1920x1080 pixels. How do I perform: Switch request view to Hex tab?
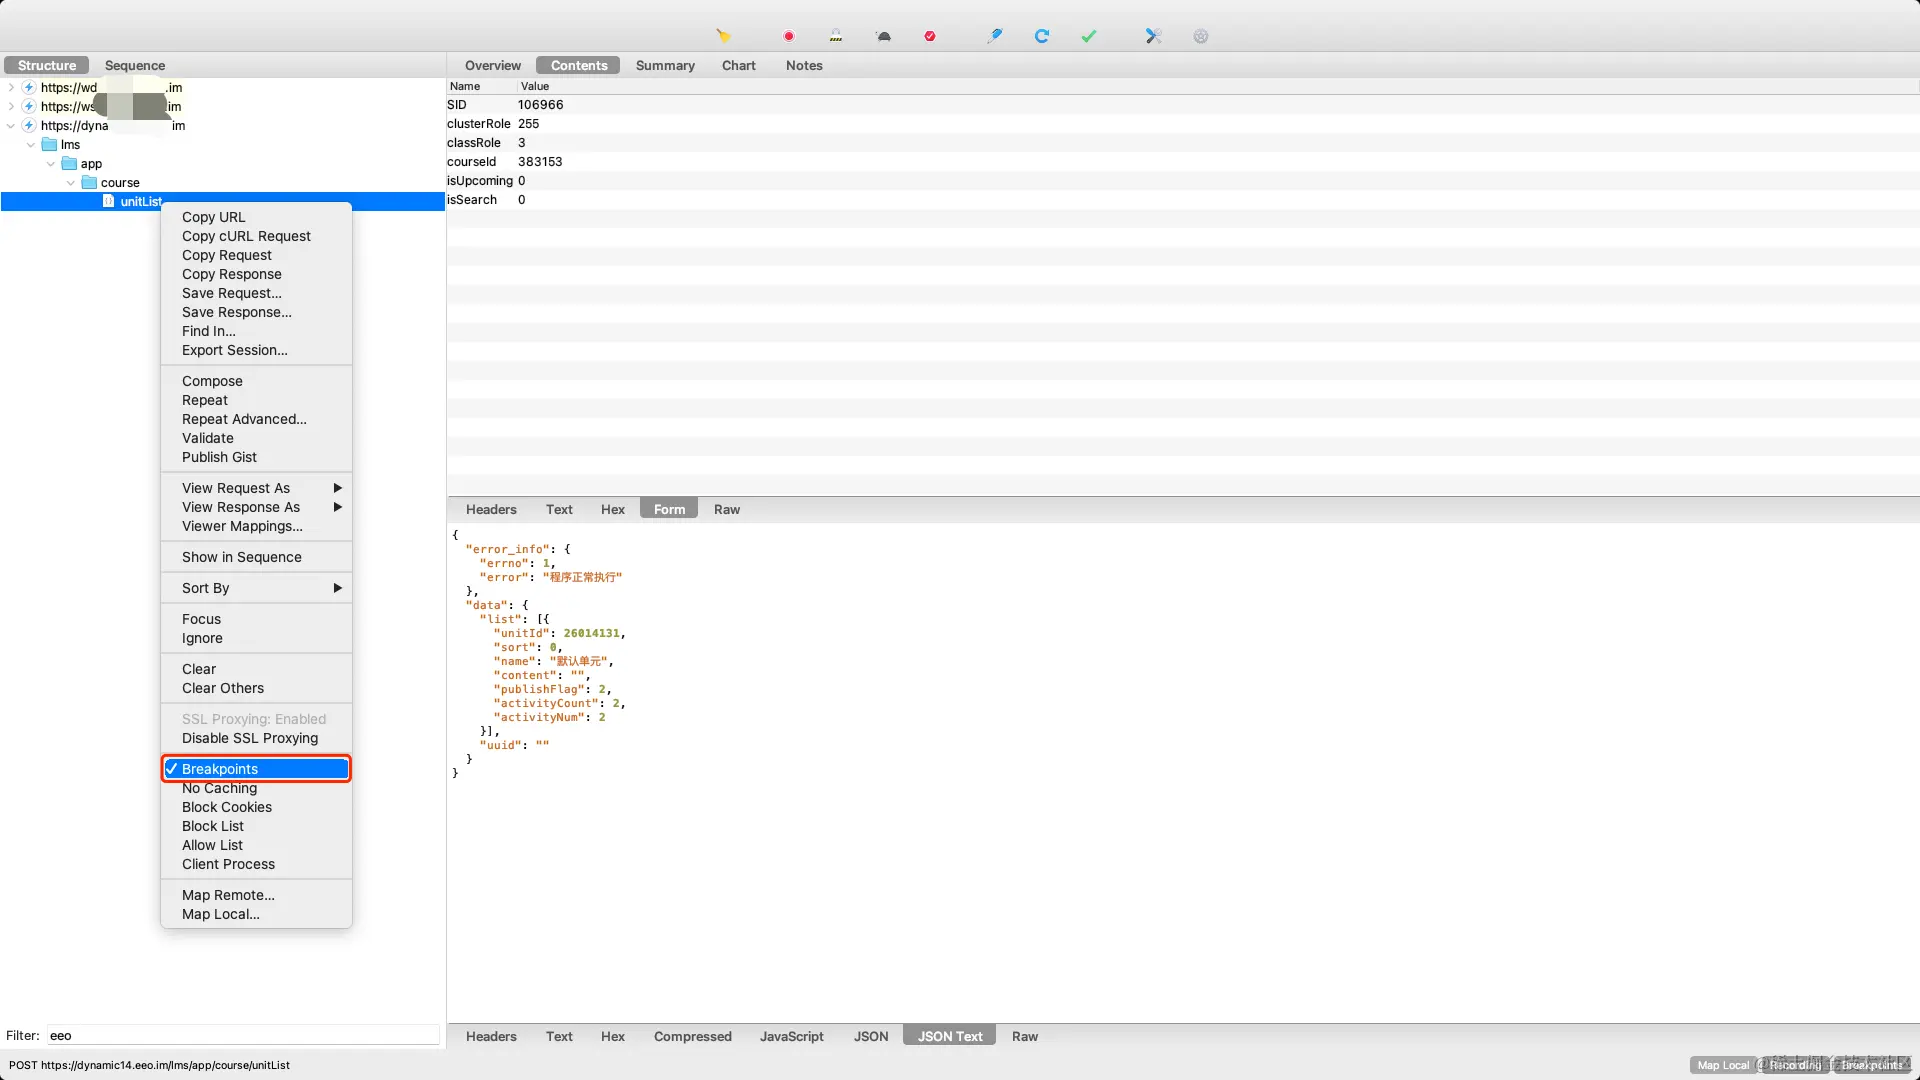pos(613,509)
